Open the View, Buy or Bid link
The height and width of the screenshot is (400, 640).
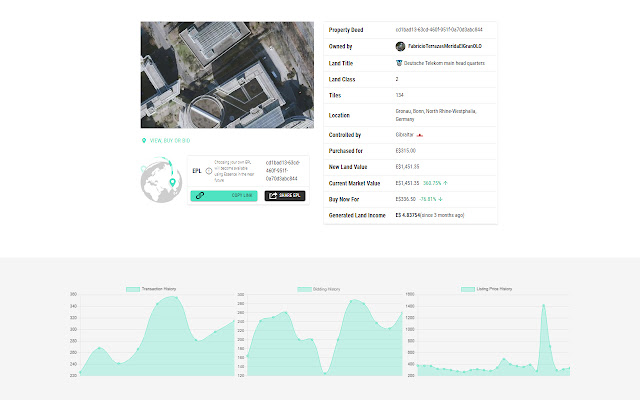(170, 140)
